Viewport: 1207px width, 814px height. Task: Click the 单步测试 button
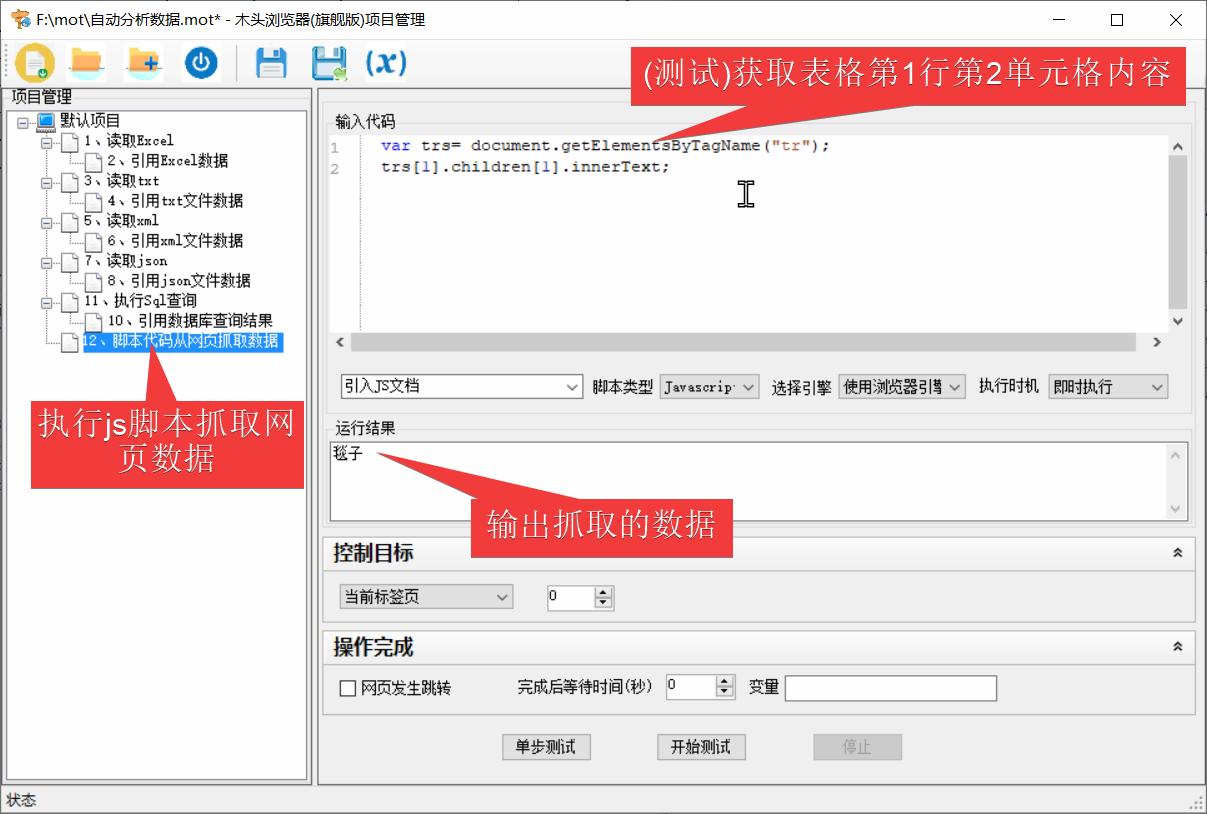545,746
